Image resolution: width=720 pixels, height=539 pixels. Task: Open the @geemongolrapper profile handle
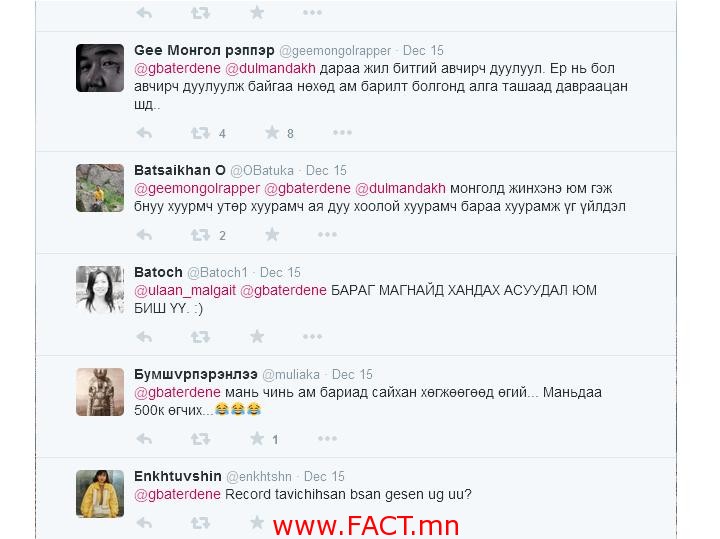point(335,51)
